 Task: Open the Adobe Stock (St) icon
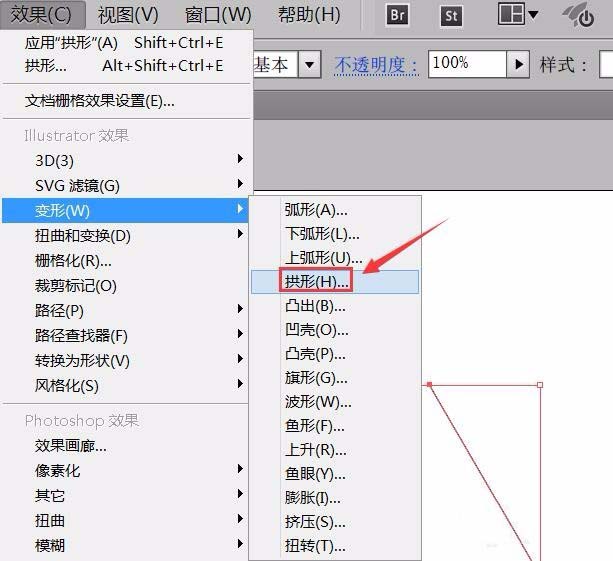click(451, 16)
